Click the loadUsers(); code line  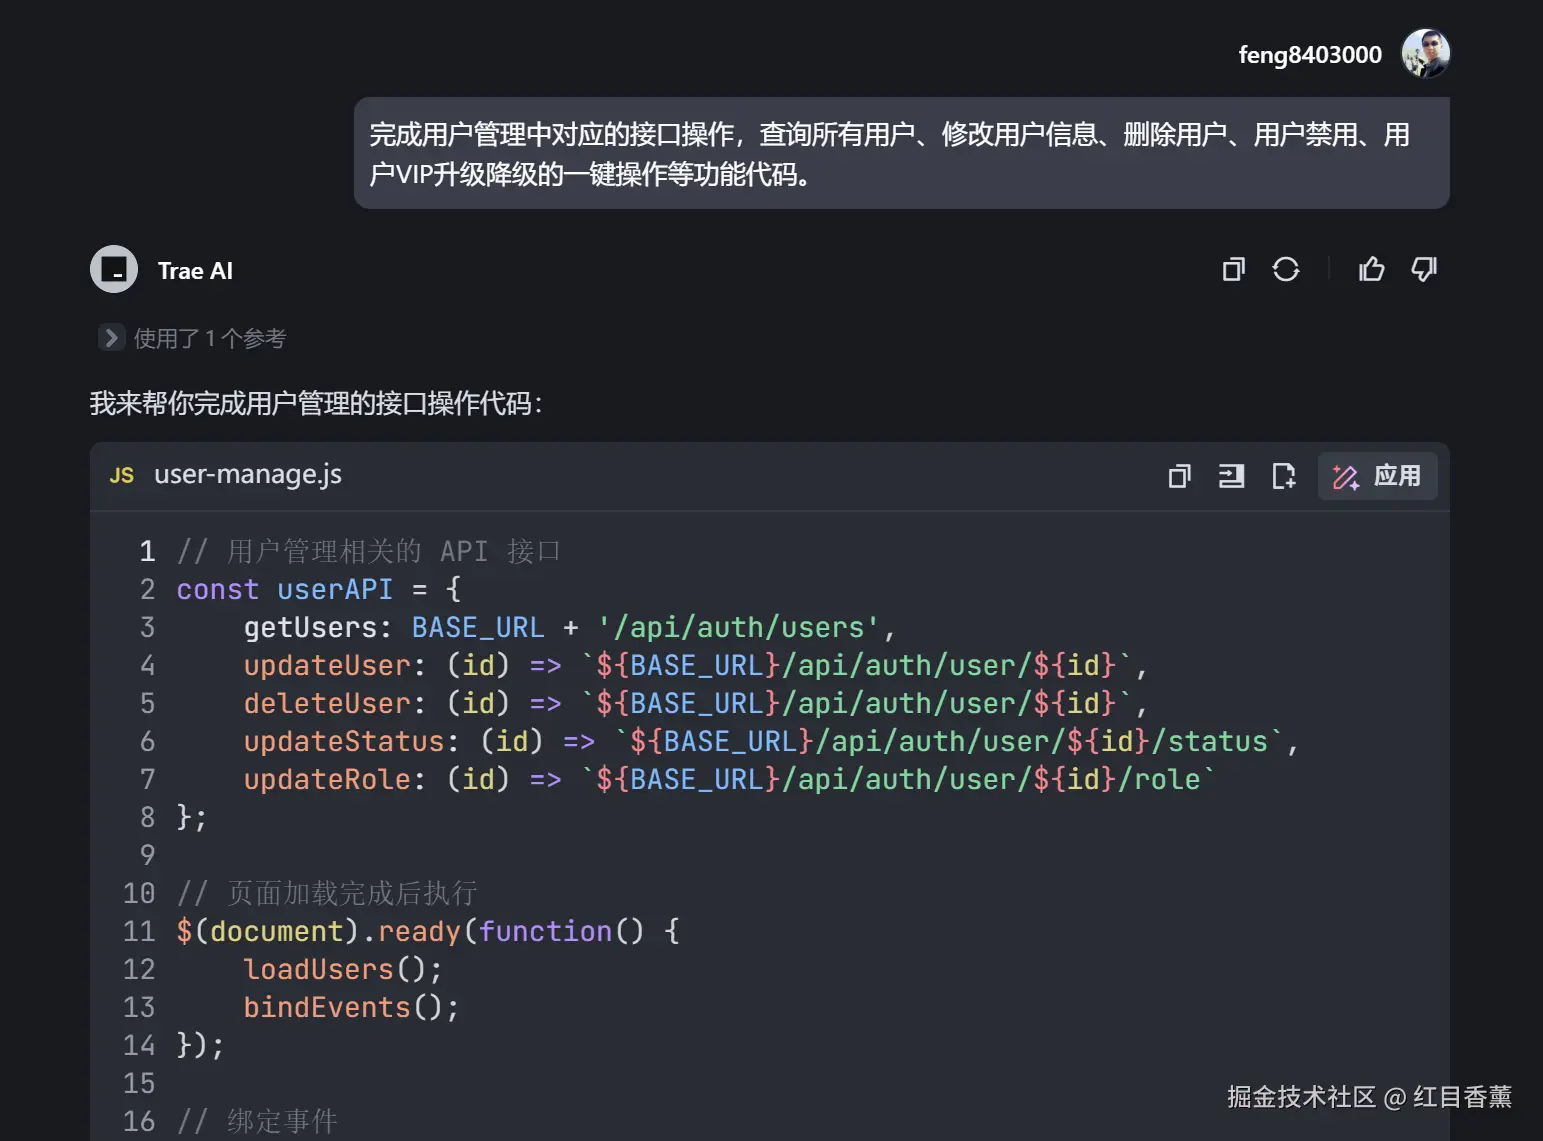(x=342, y=969)
